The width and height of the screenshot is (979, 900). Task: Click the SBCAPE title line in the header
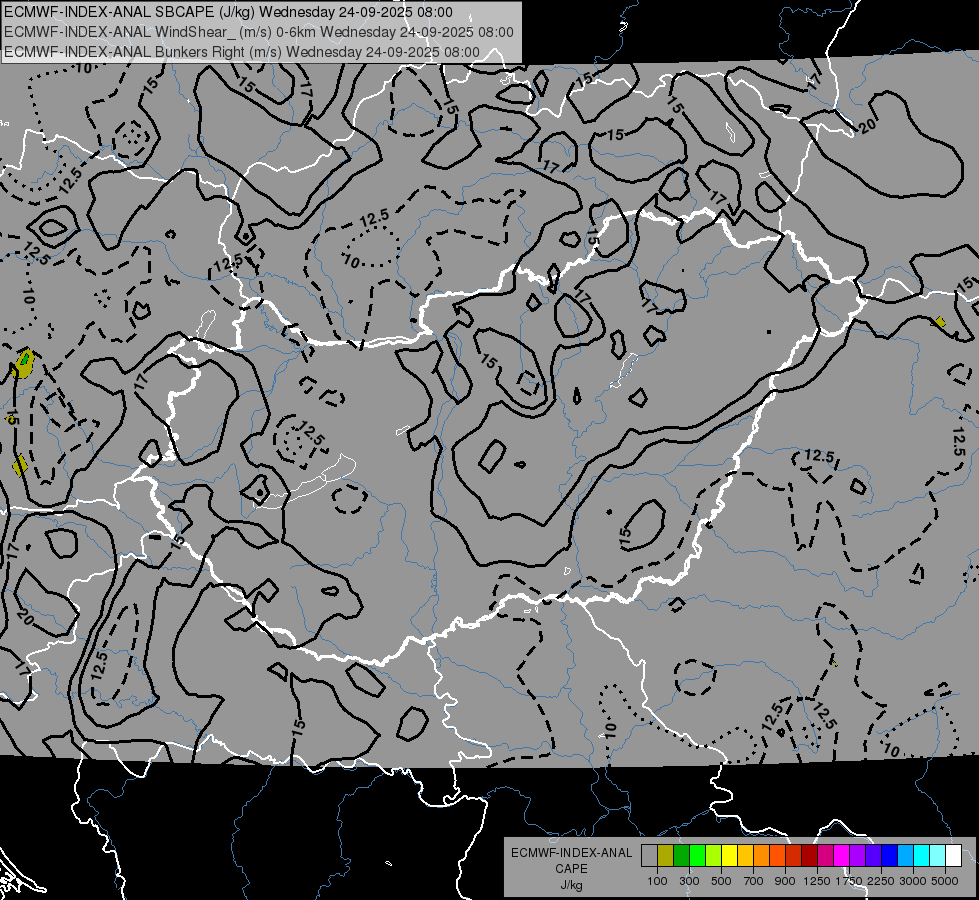click(228, 12)
